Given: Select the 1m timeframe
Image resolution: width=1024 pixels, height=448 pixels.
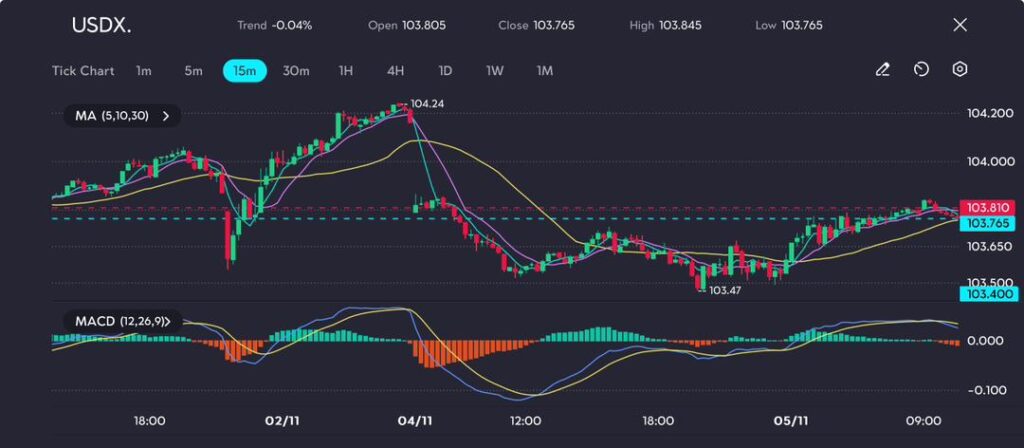Looking at the screenshot, I should (144, 71).
